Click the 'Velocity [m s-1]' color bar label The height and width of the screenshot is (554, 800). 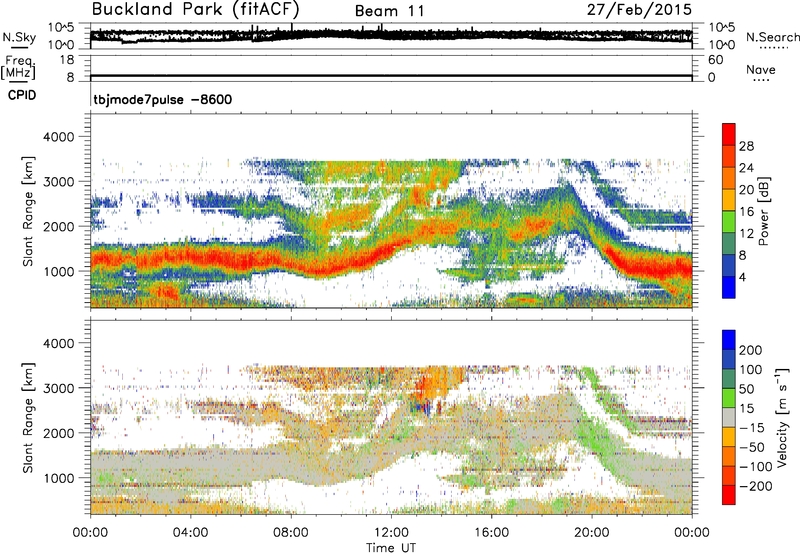(x=782, y=417)
